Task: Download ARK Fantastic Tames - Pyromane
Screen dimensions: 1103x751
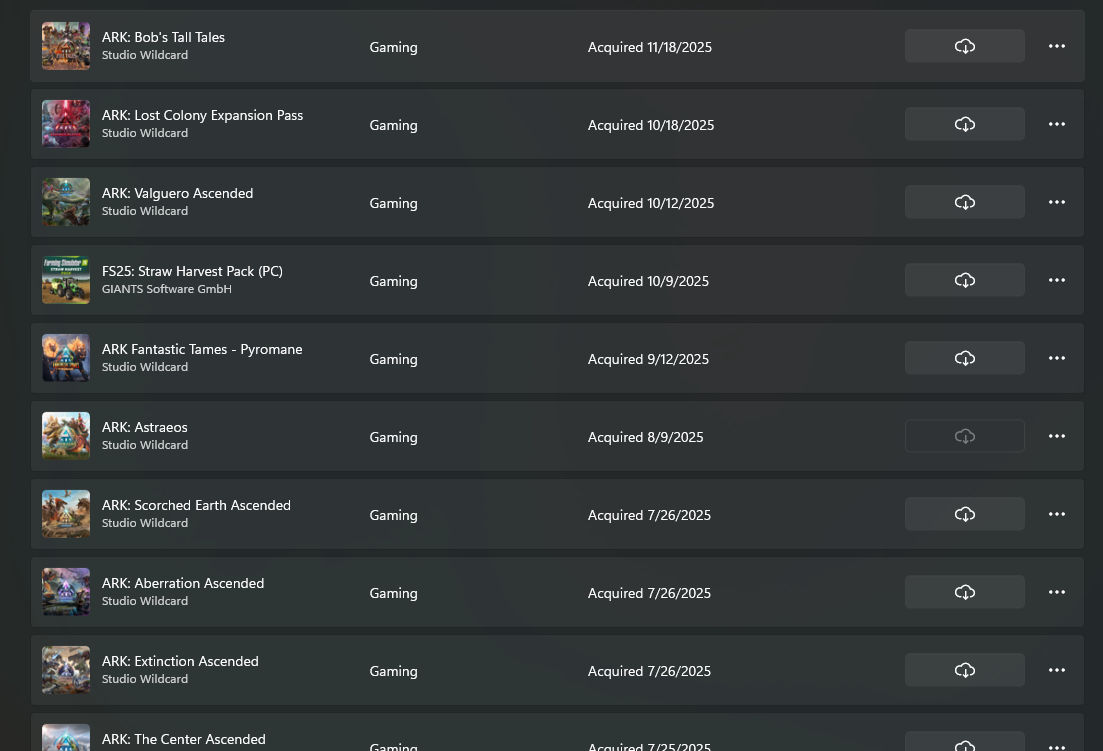Action: tap(964, 359)
